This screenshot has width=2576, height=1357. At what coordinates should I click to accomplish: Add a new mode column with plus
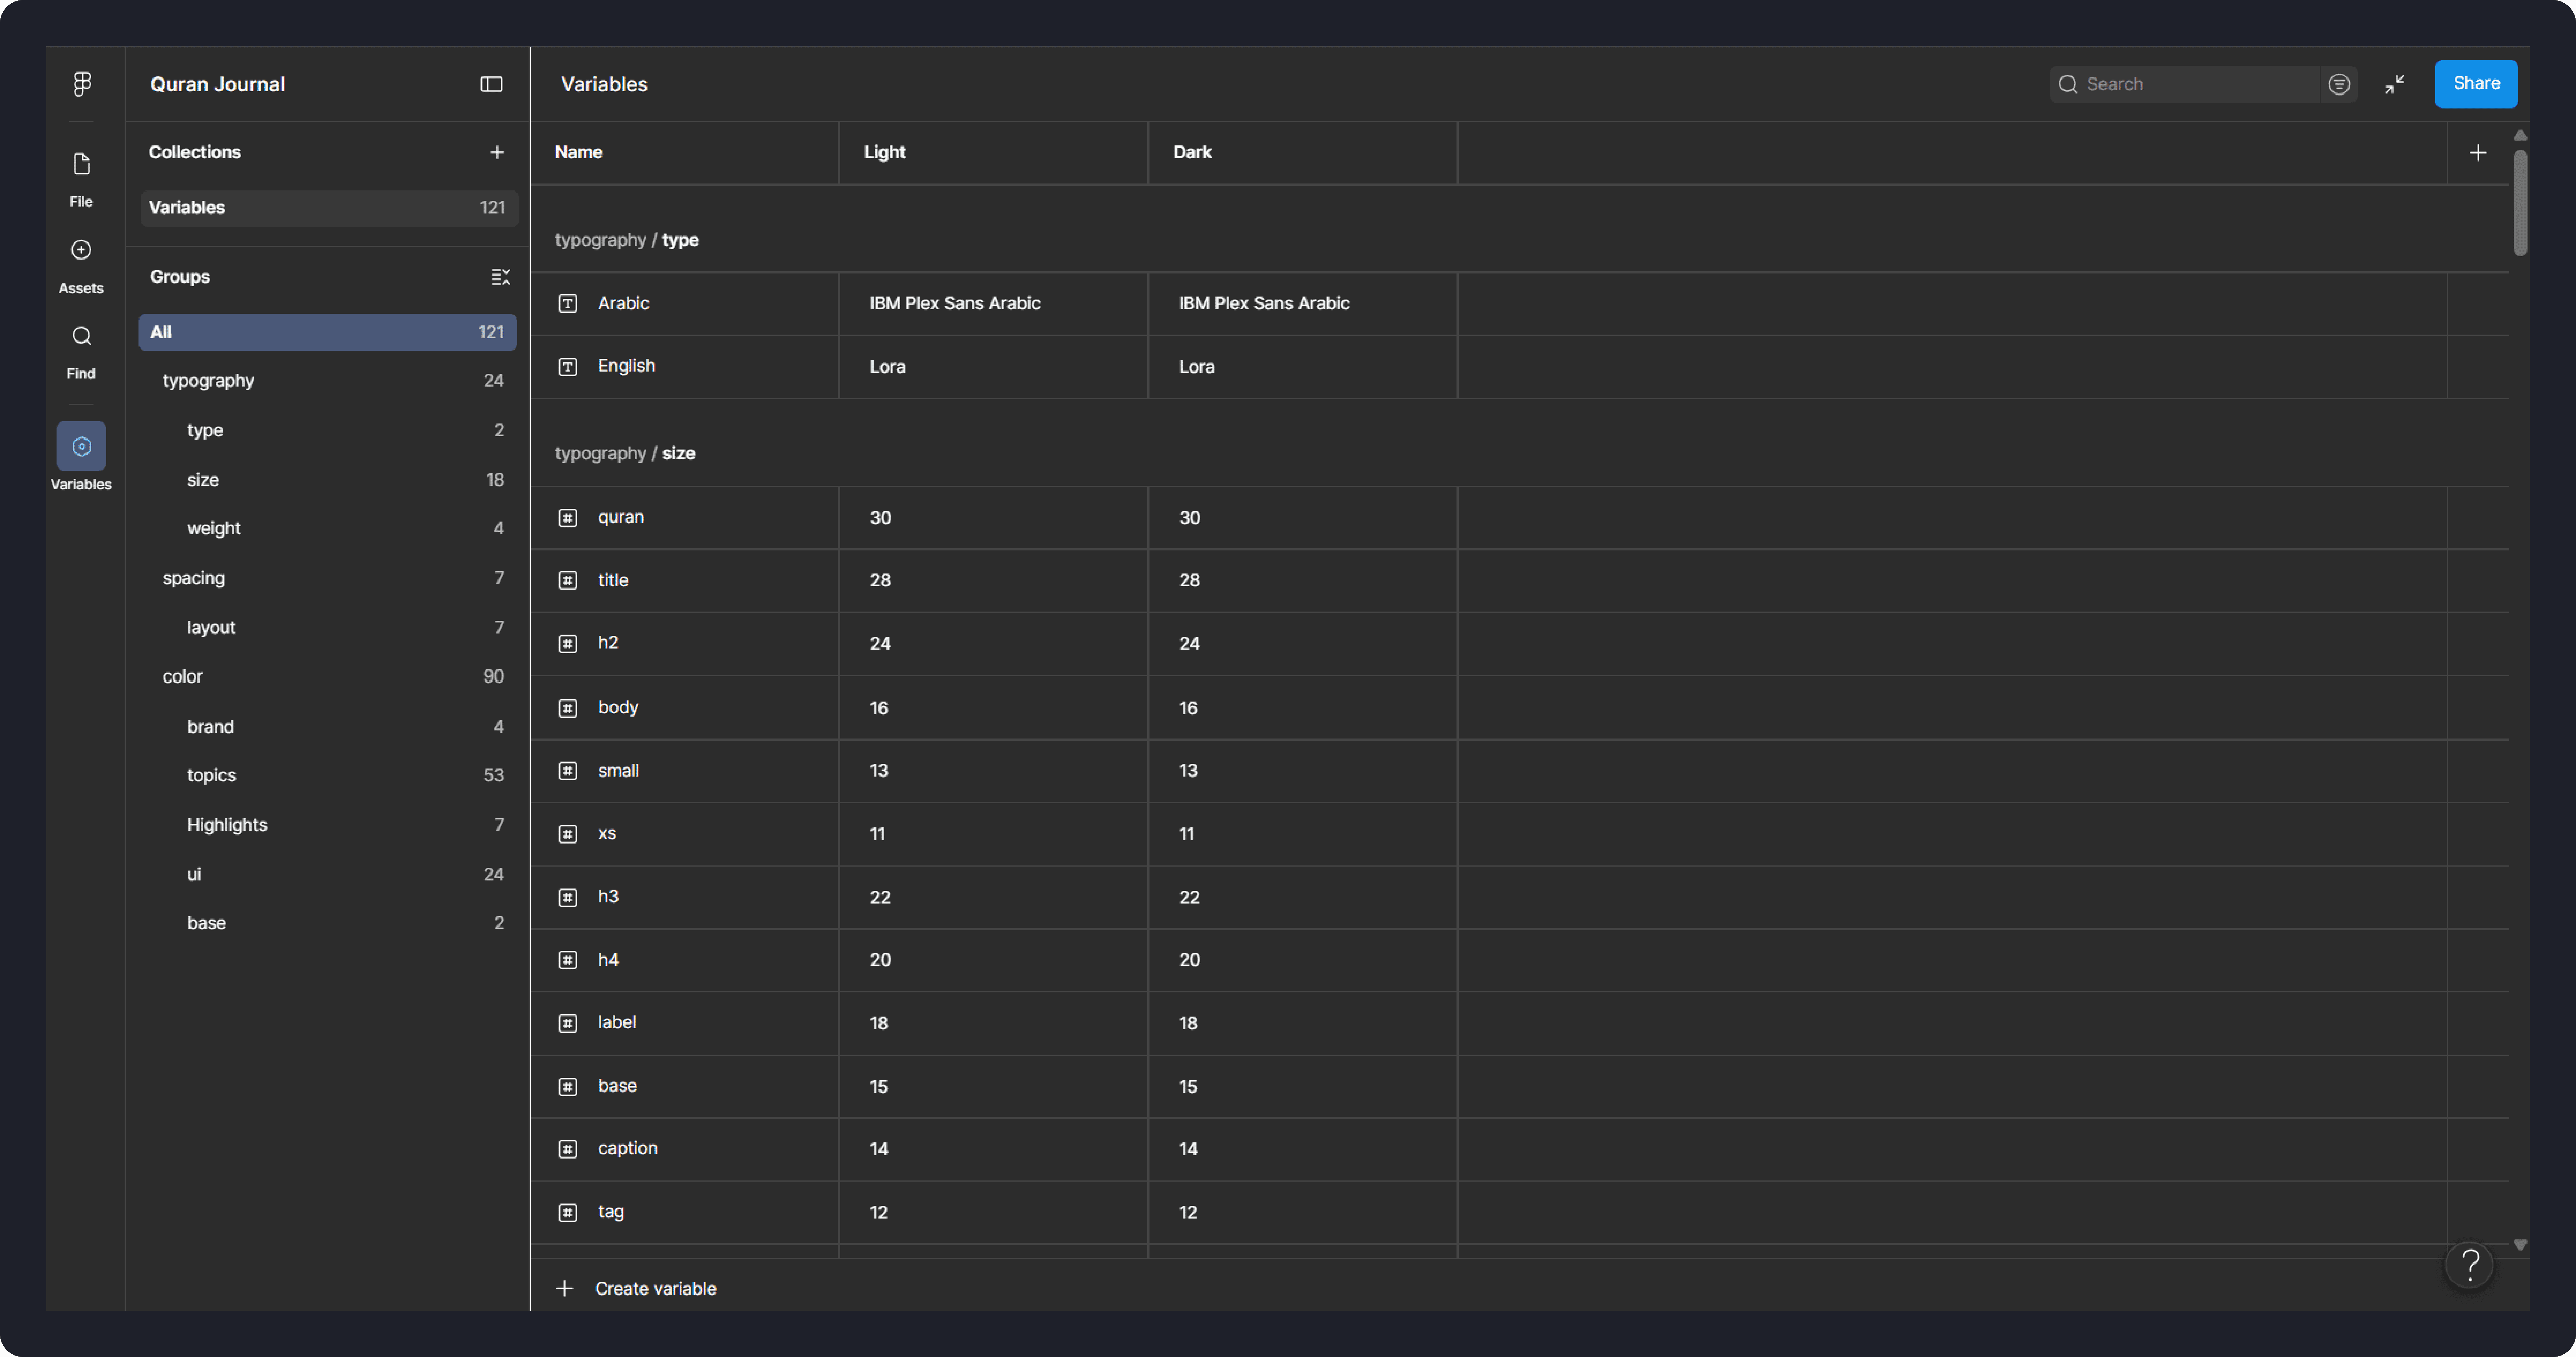2477,153
